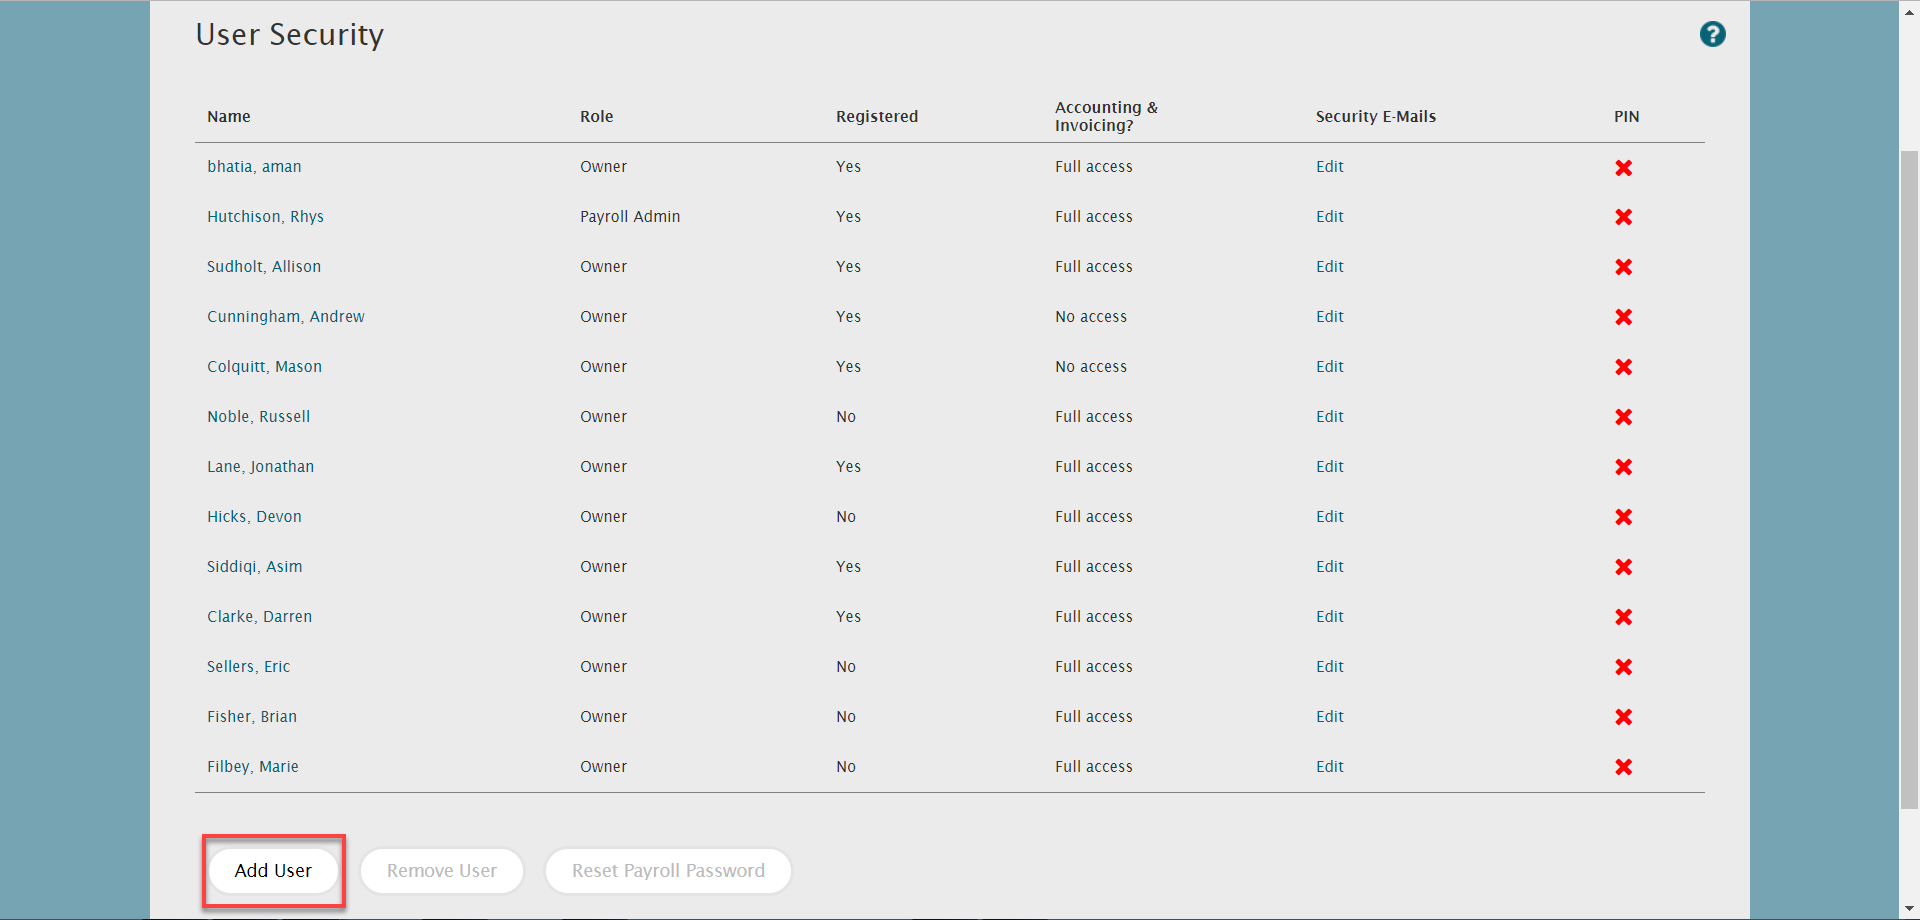Screen dimensions: 1920x920
Task: Edit security e-mails for Hicks, Devon
Action: 1329,517
